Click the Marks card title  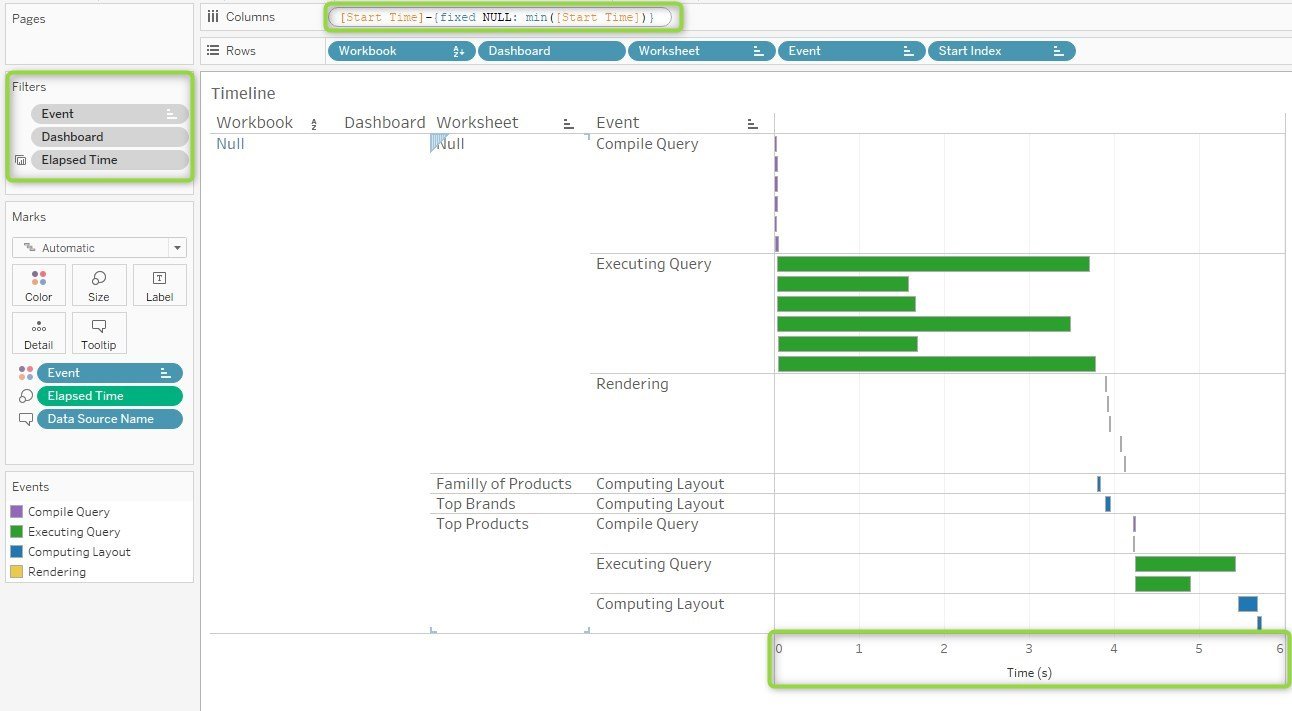(29, 217)
